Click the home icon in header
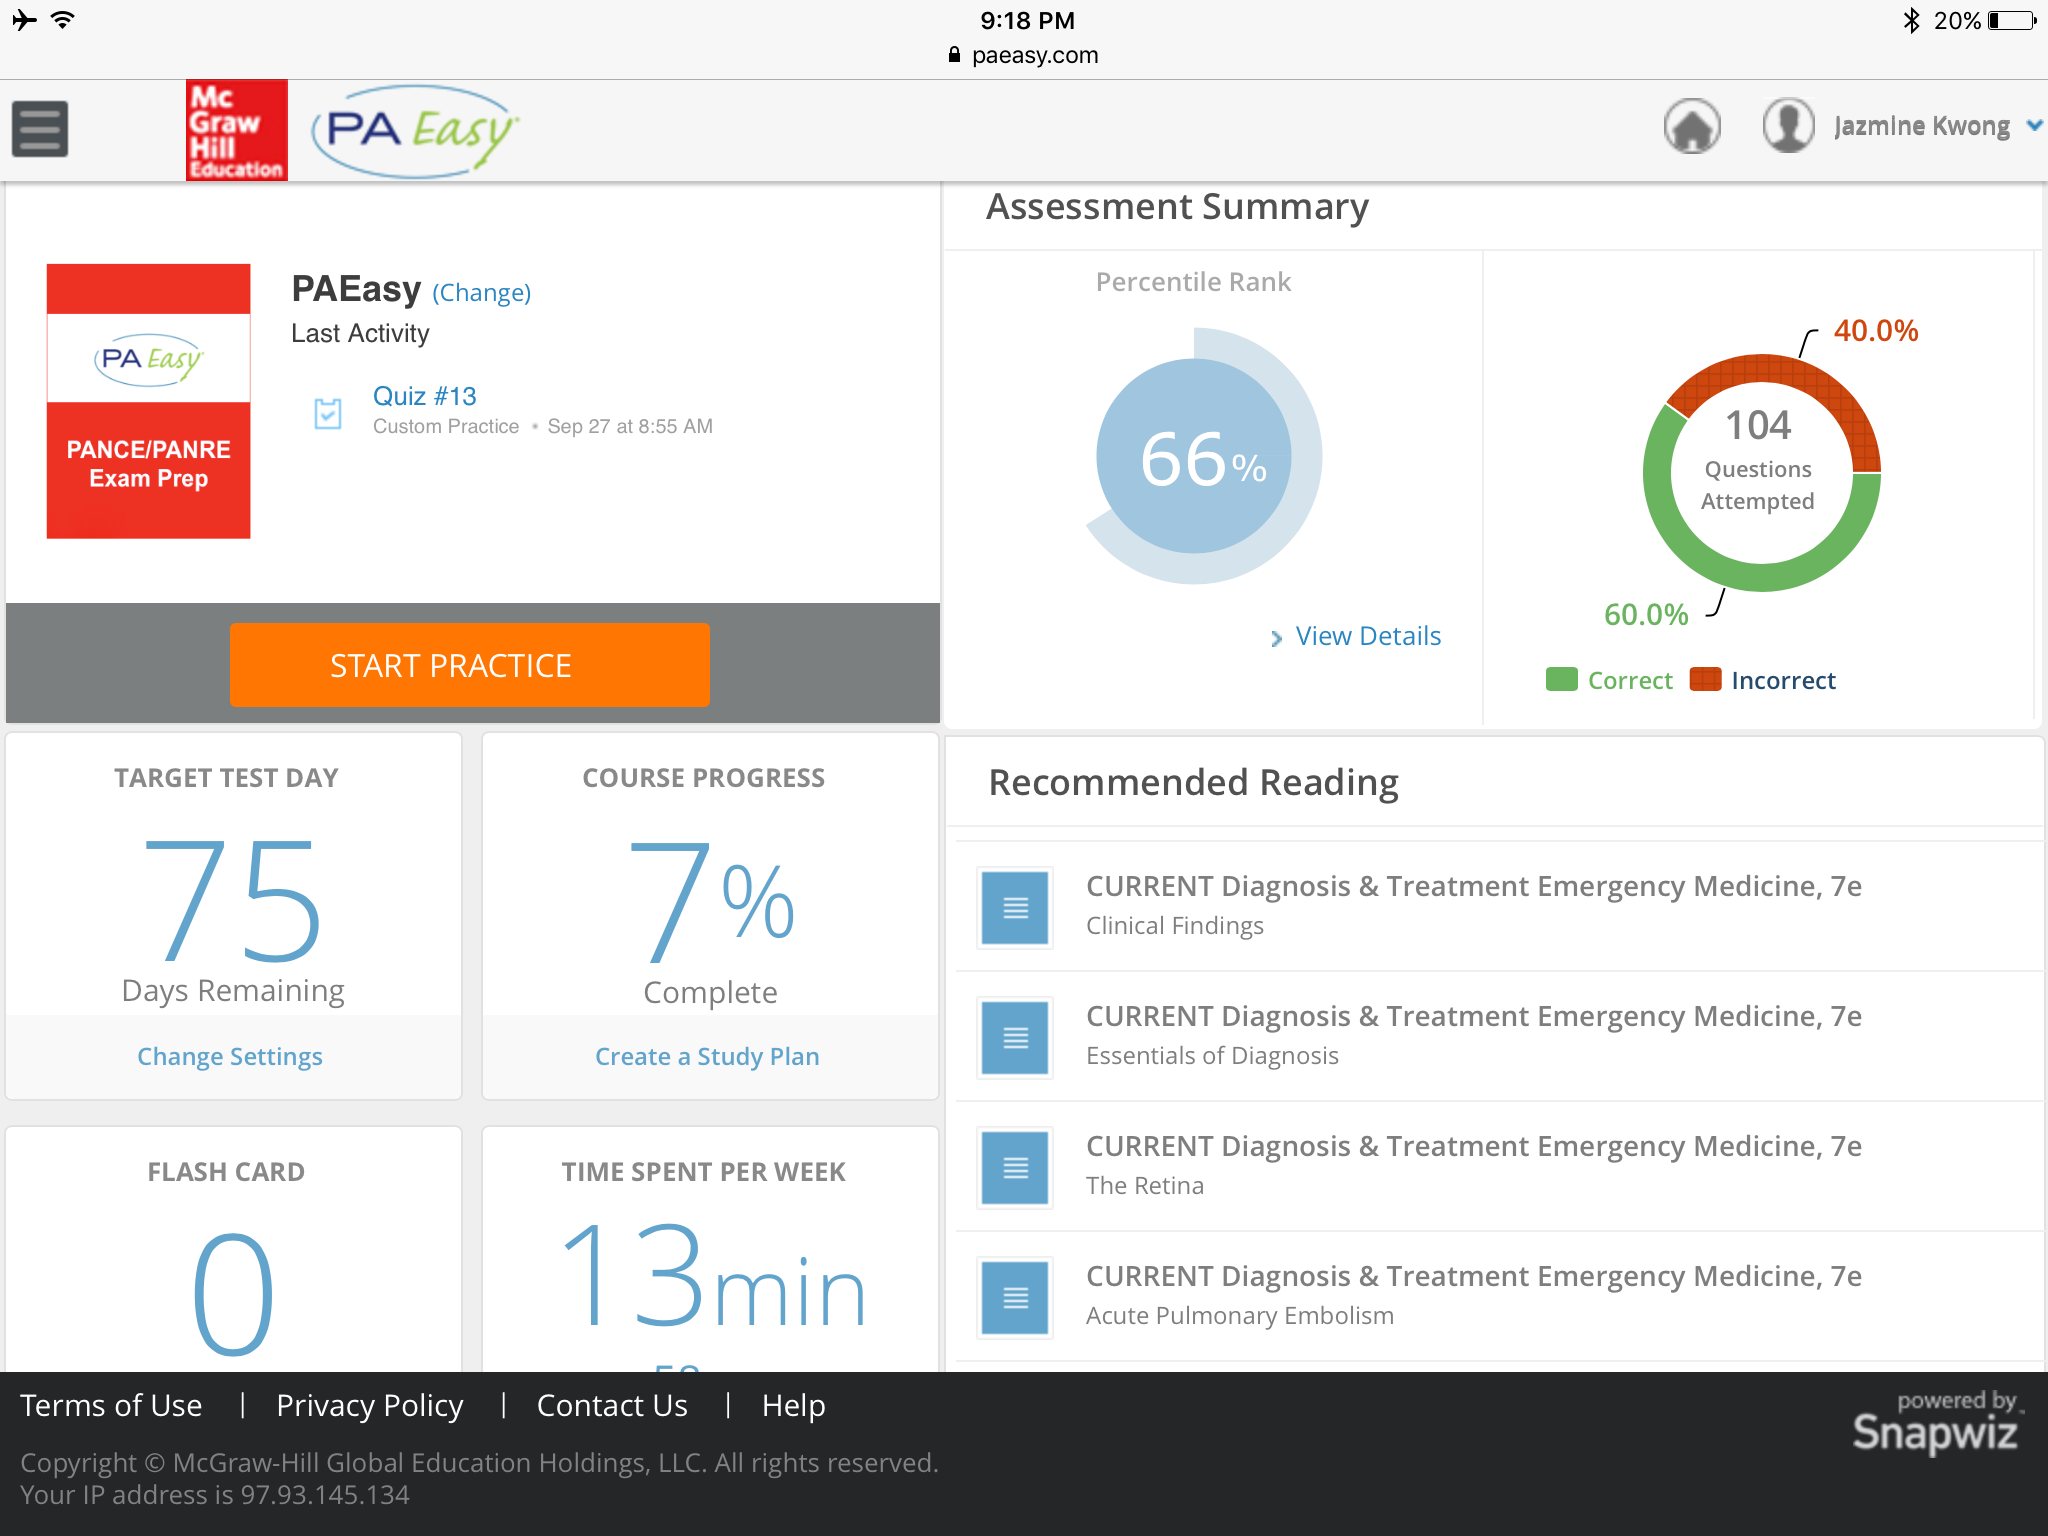 [1691, 127]
